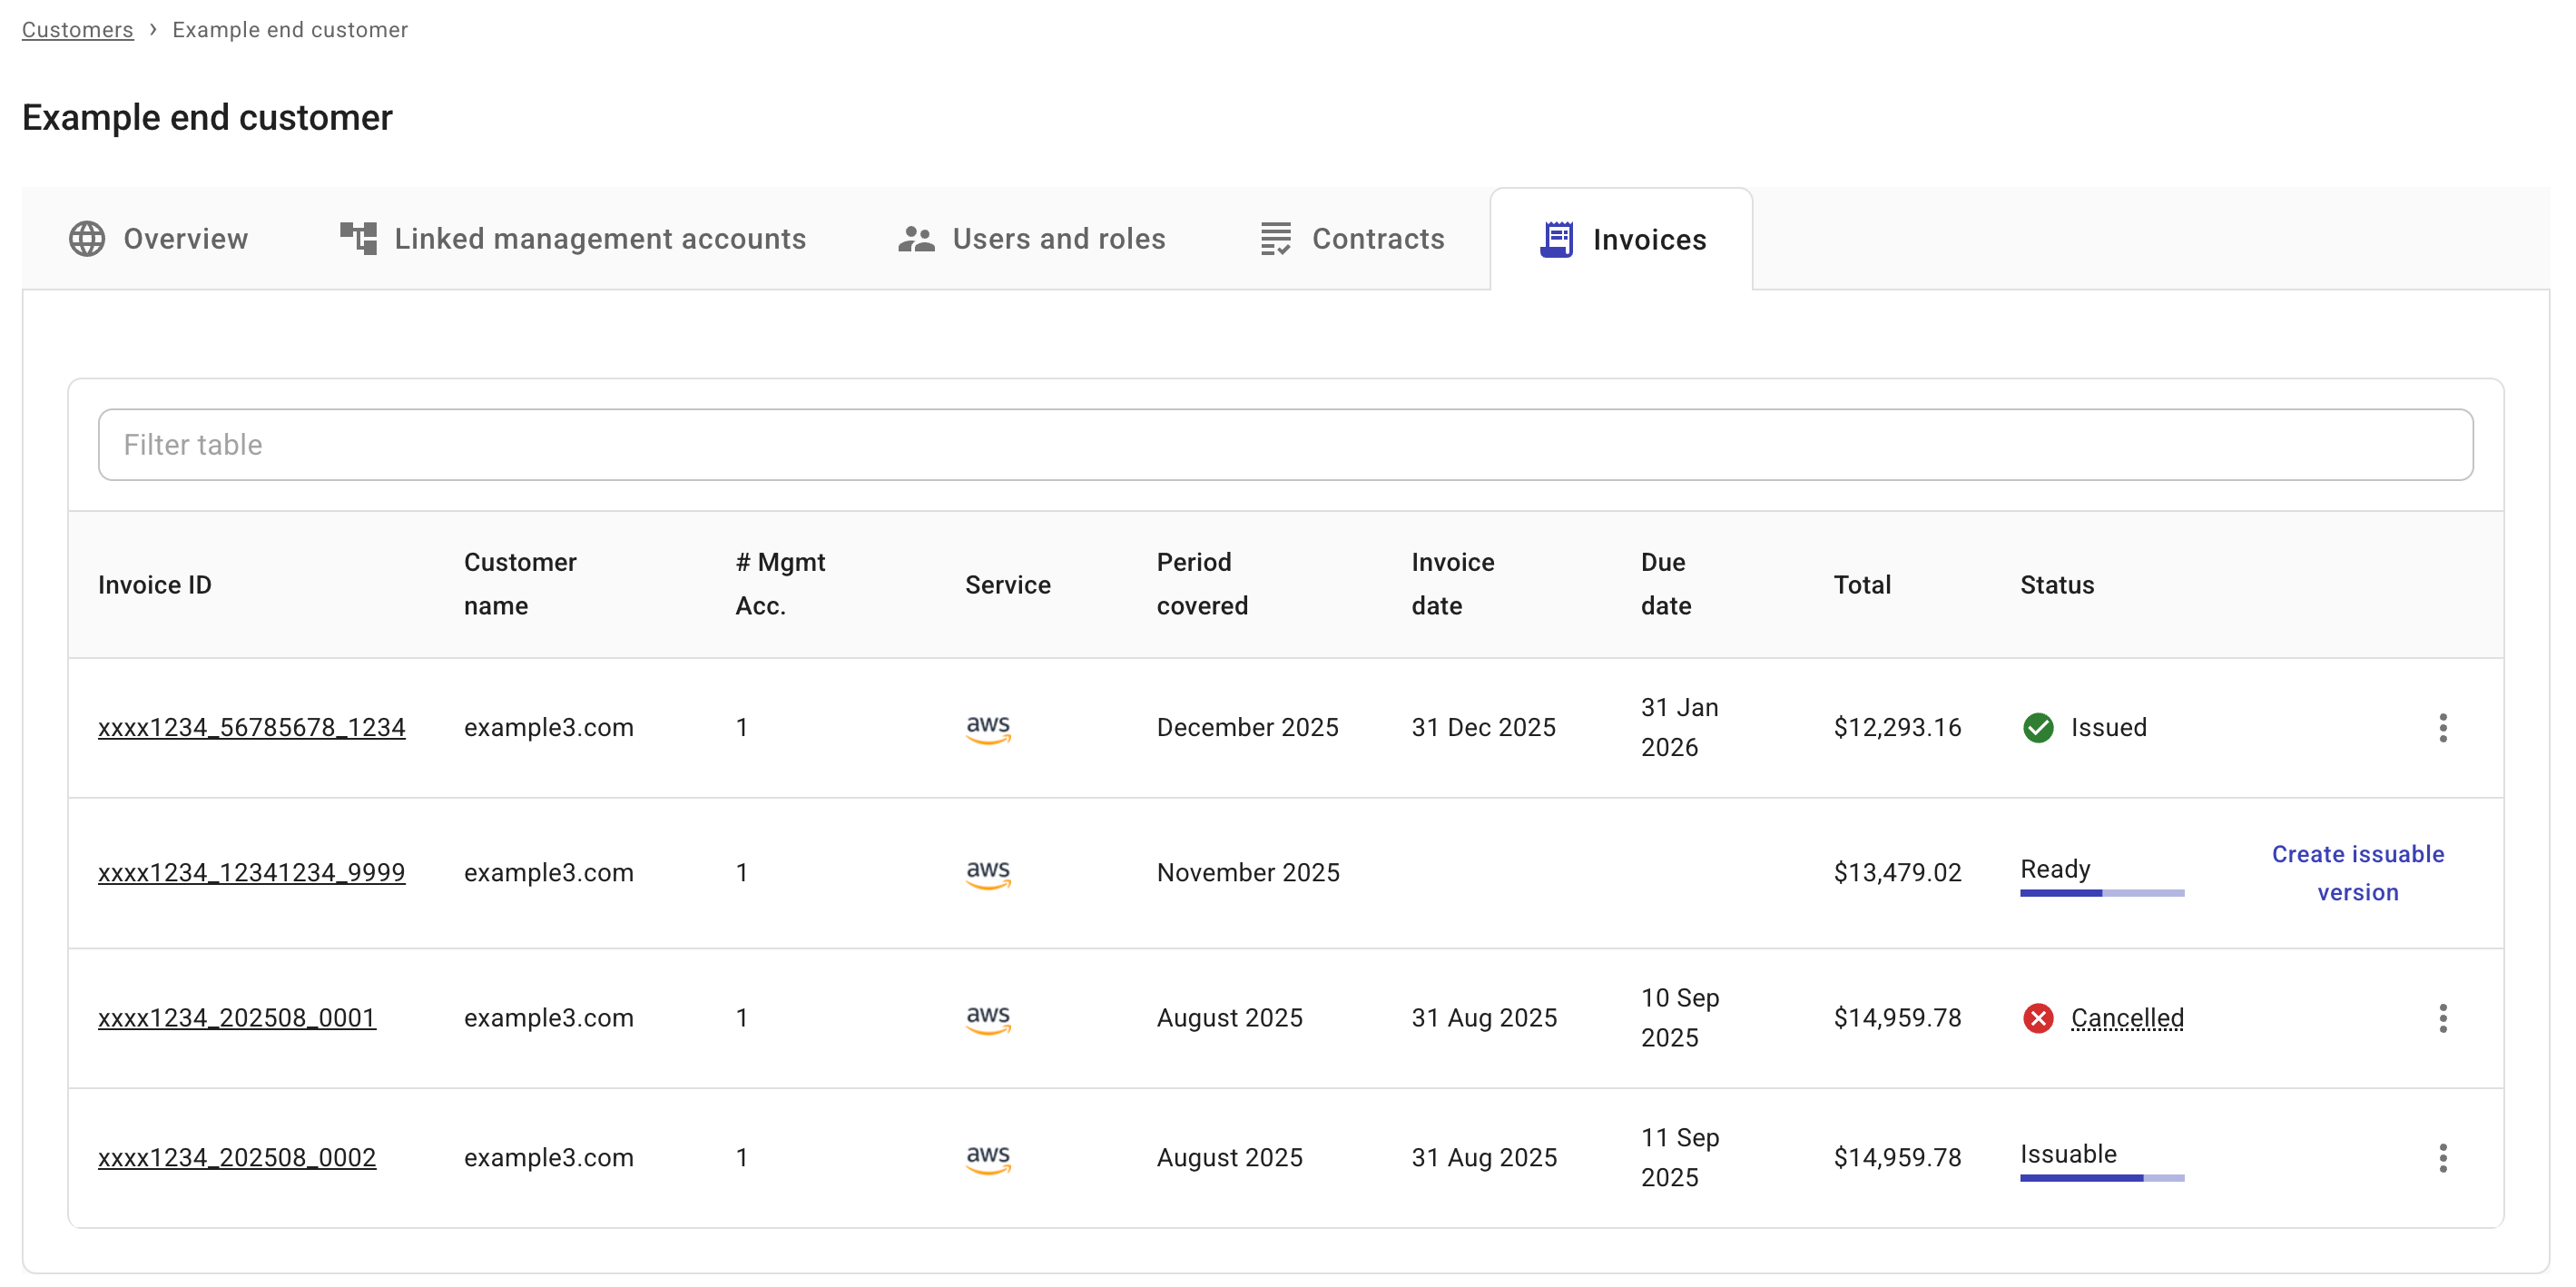The height and width of the screenshot is (1287, 2576).
Task: Click the AWS icon on the cancelled August invoice
Action: (x=988, y=1017)
